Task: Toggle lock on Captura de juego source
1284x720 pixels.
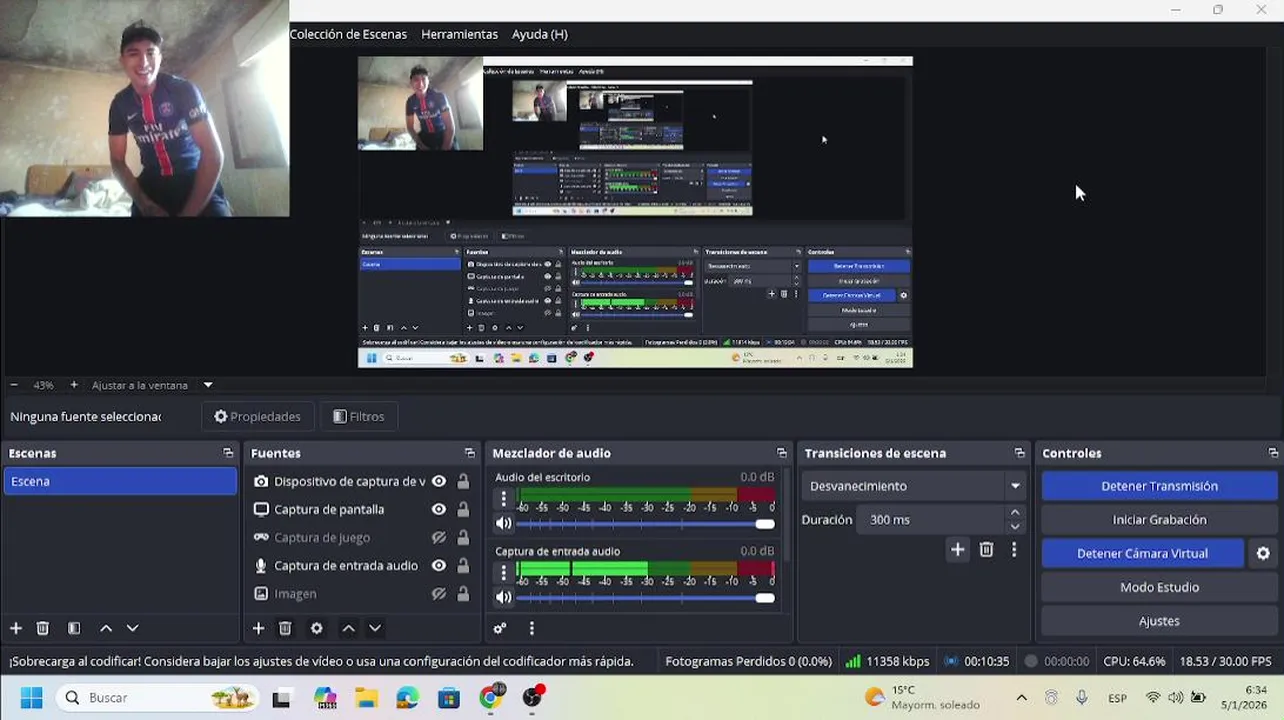Action: coord(463,537)
